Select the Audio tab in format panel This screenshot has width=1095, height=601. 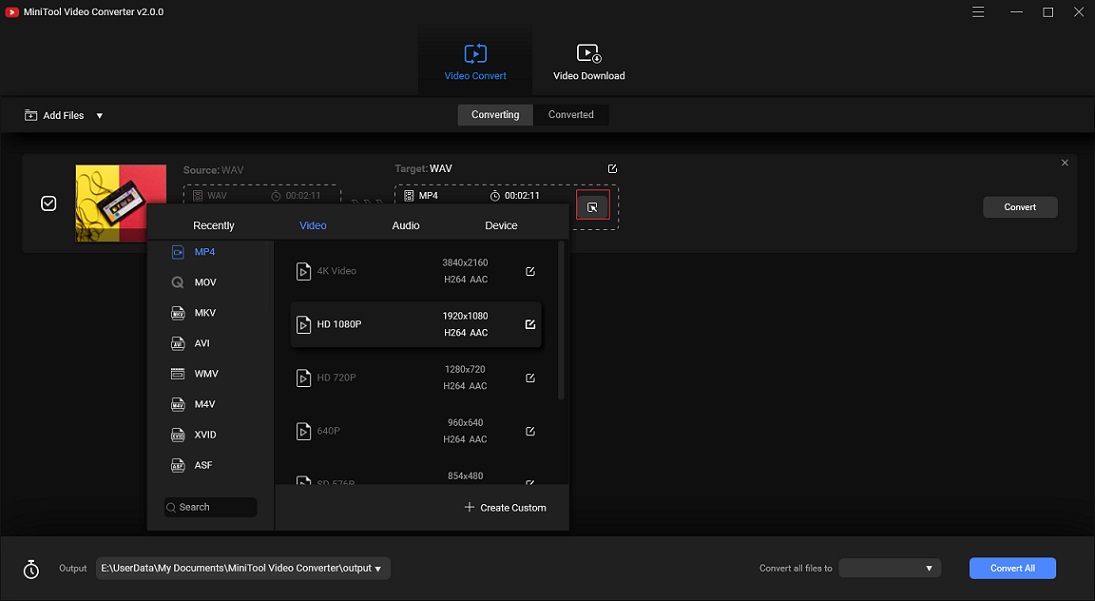coord(406,225)
